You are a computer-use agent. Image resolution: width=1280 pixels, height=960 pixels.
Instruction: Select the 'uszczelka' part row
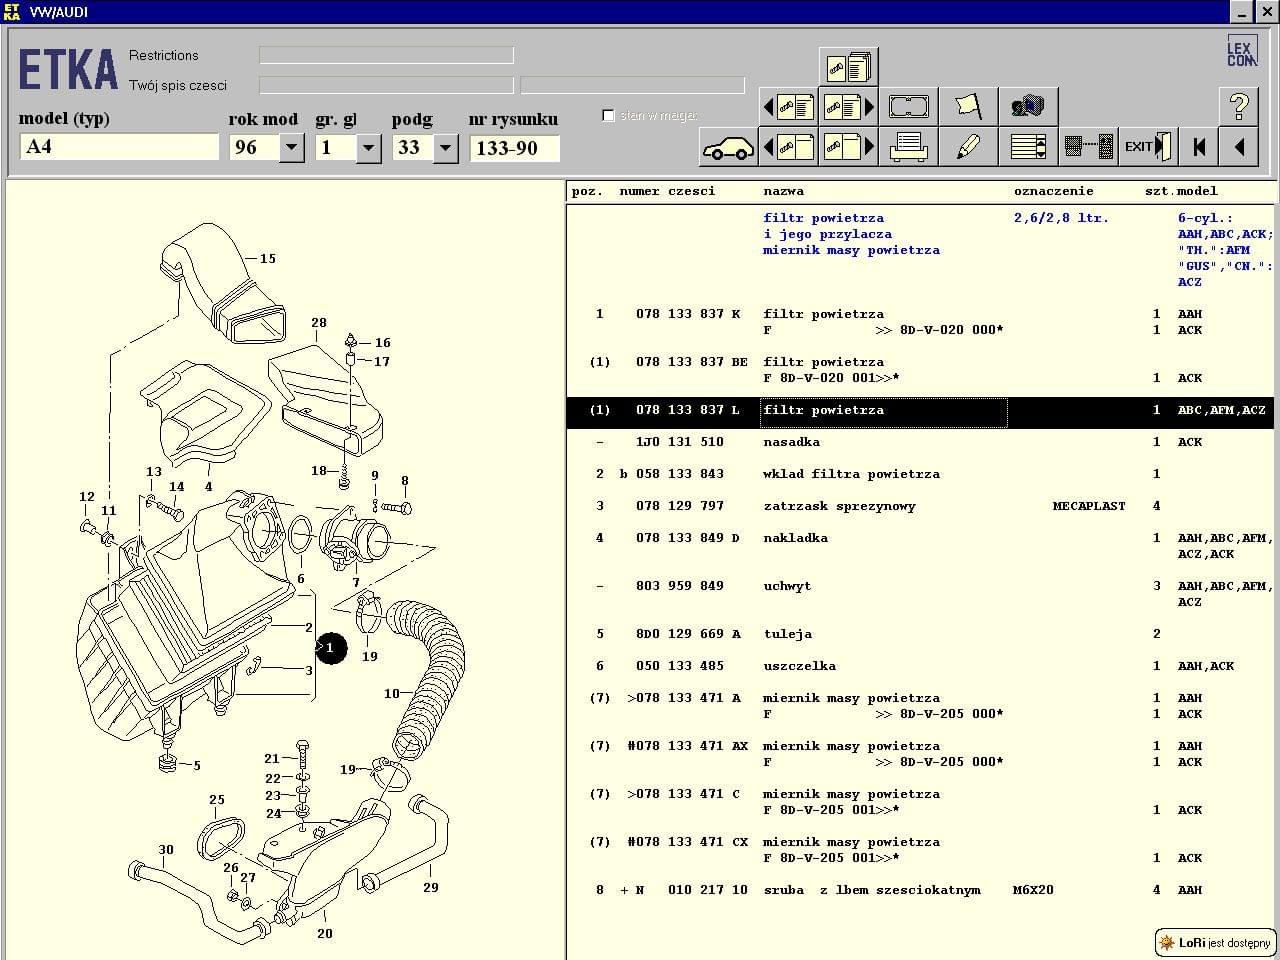click(920, 666)
